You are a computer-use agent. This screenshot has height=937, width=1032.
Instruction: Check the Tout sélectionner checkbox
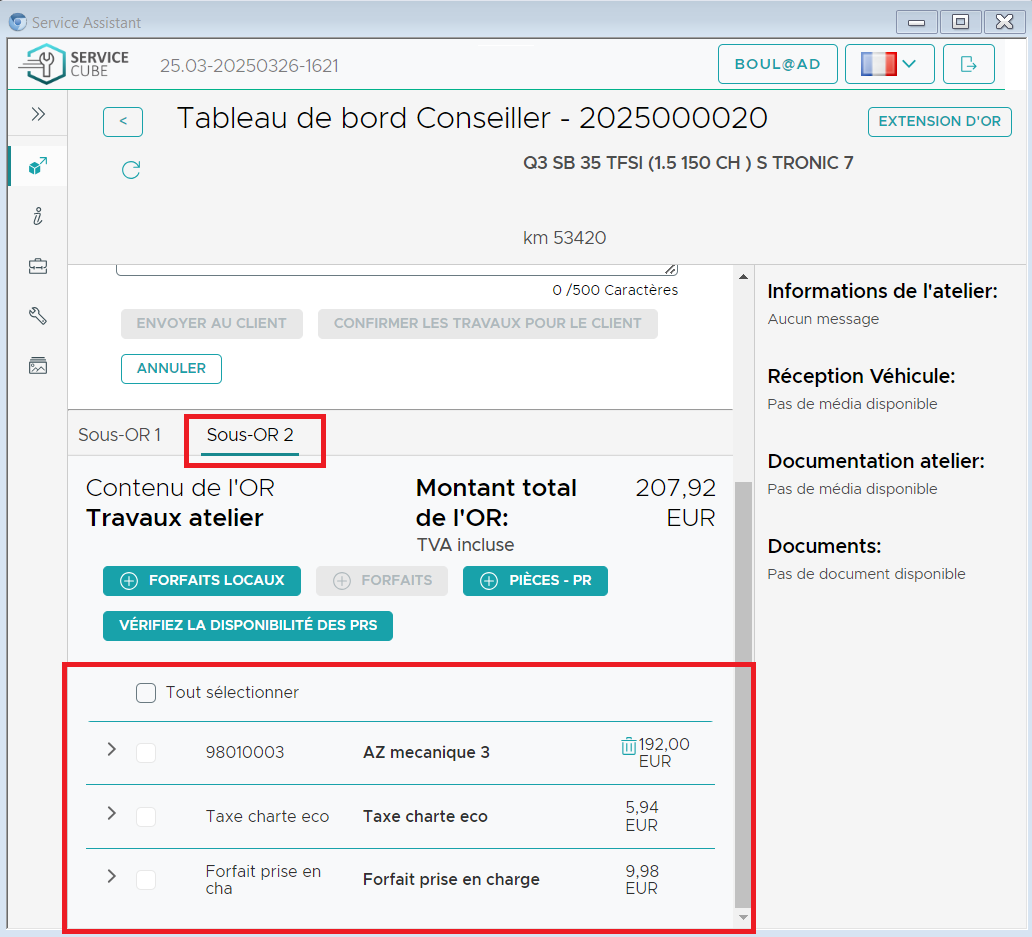pyautogui.click(x=146, y=693)
